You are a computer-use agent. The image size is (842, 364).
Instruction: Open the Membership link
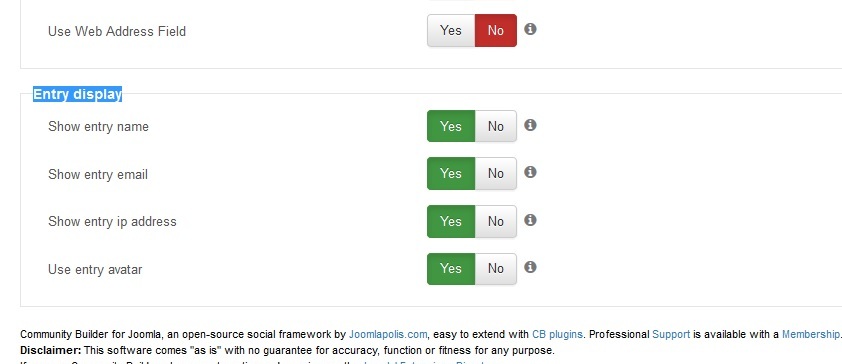810,334
